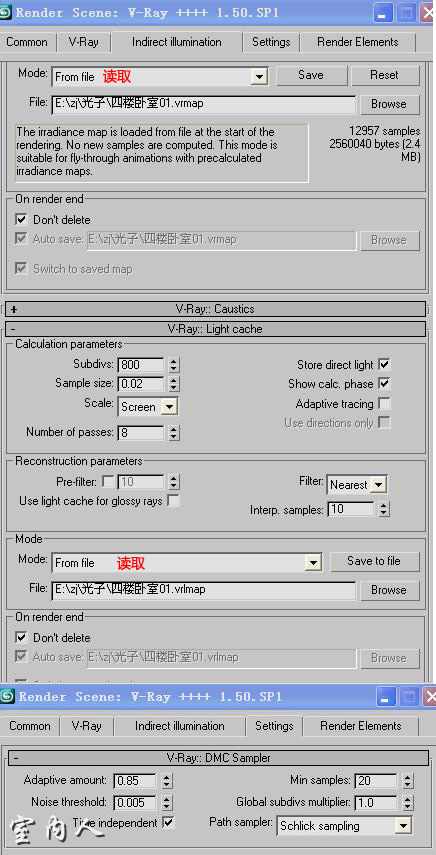Disable Store direct light checkbox
Screen dimensions: 436x855
[384, 364]
